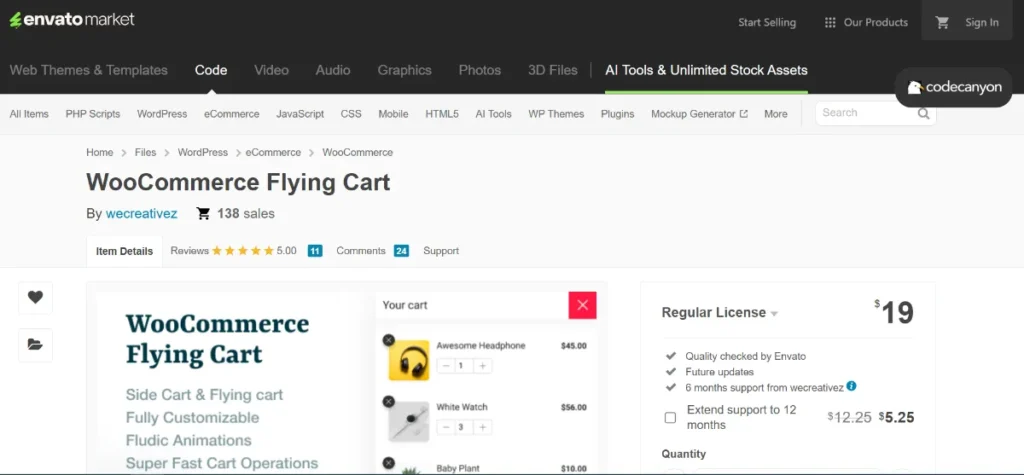Open the HTML5 category

[x=442, y=114]
